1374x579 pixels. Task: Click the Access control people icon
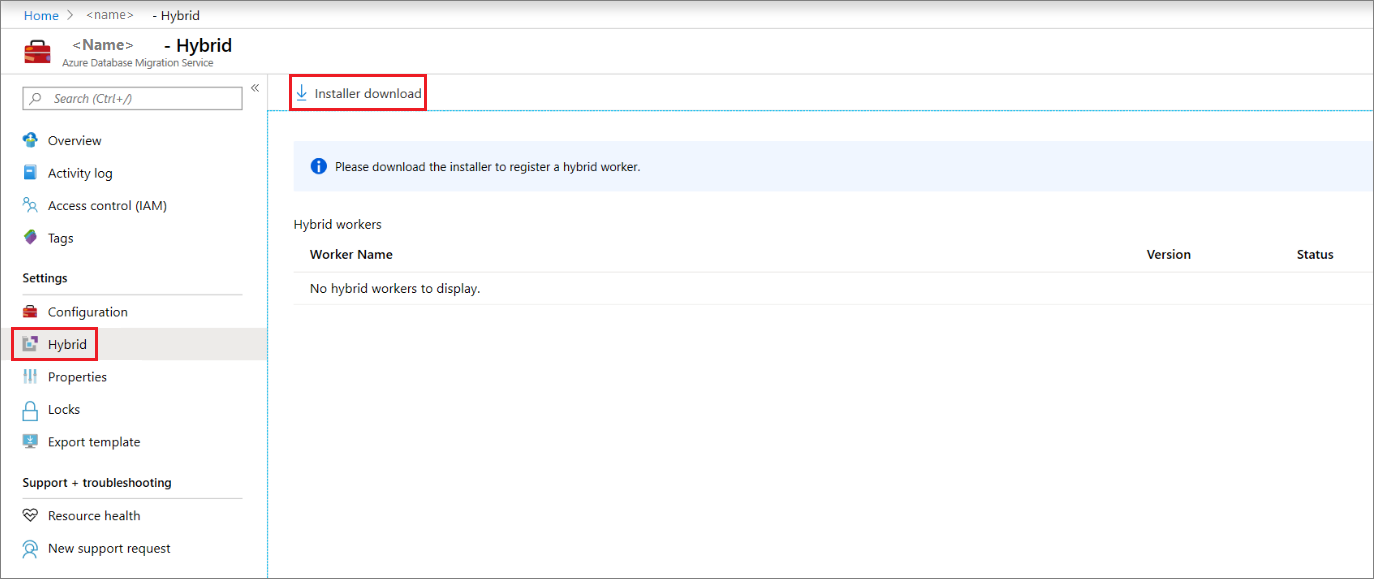pos(30,205)
